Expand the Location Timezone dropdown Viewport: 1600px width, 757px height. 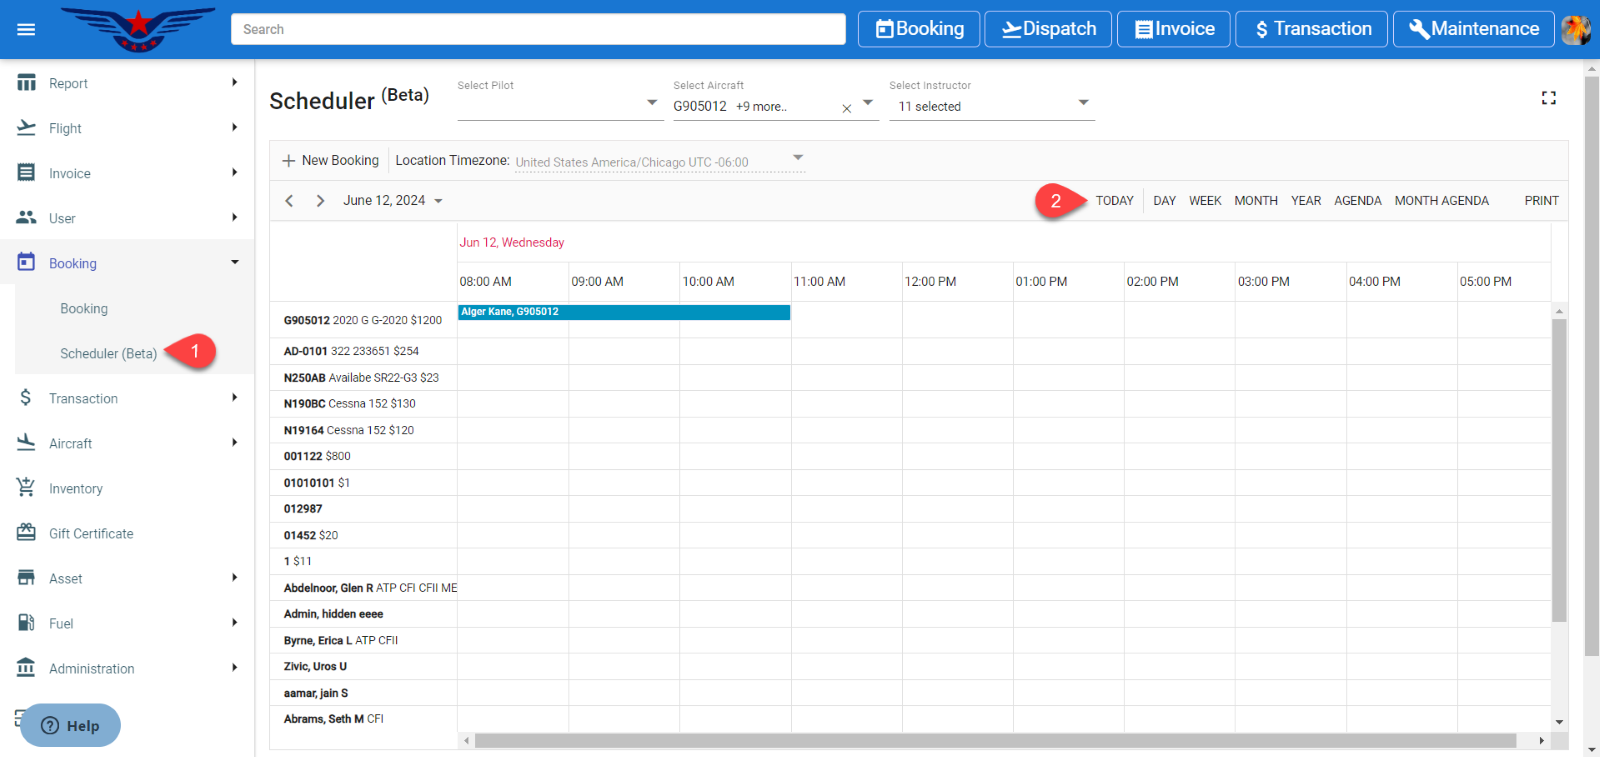click(x=797, y=158)
